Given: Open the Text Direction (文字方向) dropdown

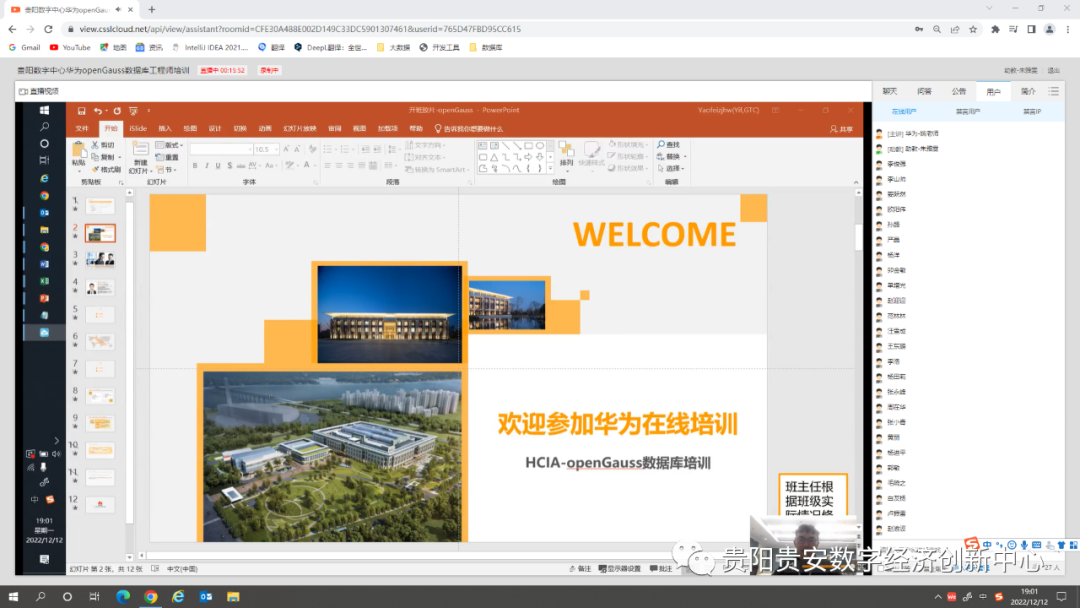Looking at the screenshot, I should [425, 145].
